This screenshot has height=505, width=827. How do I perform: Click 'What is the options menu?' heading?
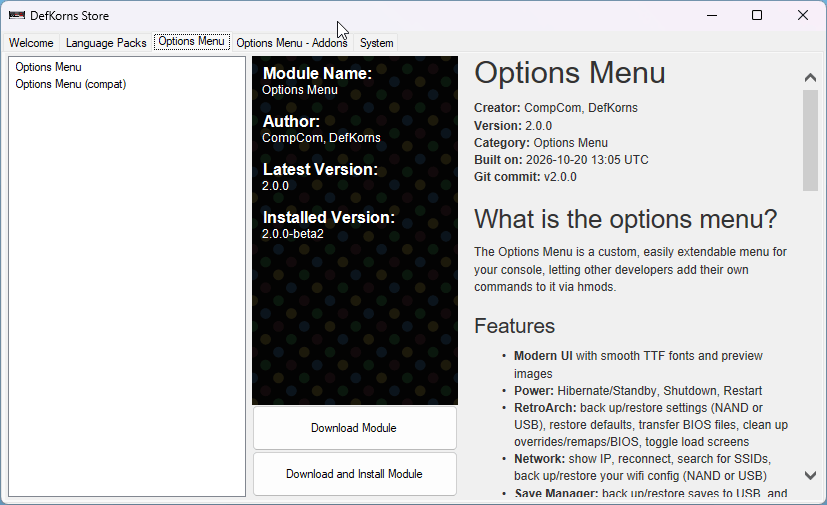[x=626, y=219]
